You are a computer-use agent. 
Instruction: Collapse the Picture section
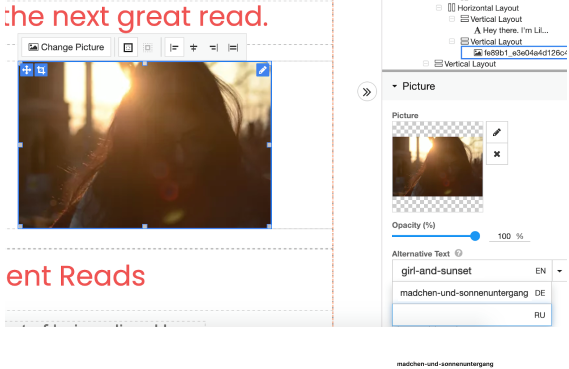pyautogui.click(x=394, y=86)
